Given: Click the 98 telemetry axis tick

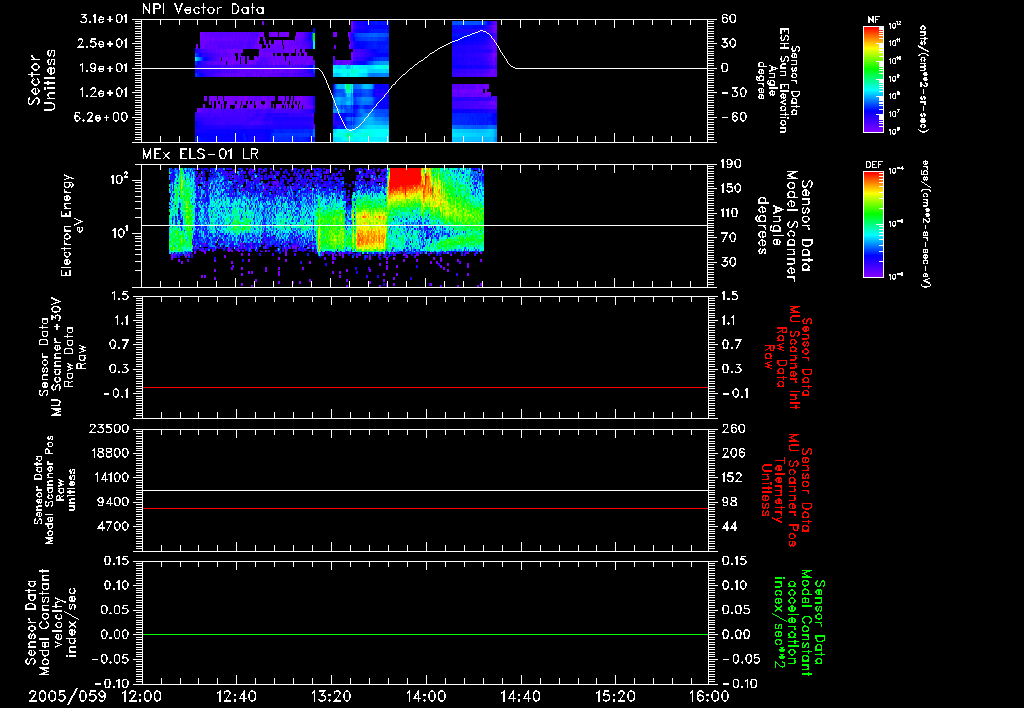Looking at the screenshot, I should pyautogui.click(x=729, y=502).
